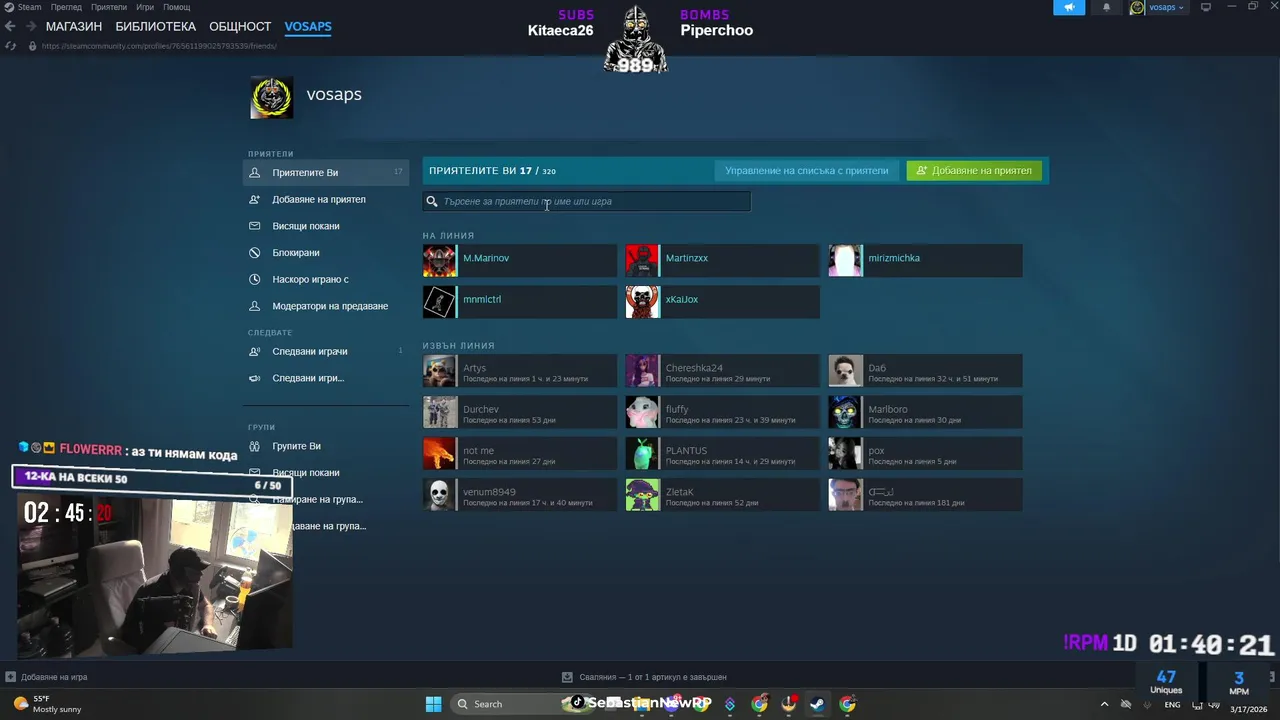
Task: Switch to the МАГАЗИН tab
Action: pos(74,27)
